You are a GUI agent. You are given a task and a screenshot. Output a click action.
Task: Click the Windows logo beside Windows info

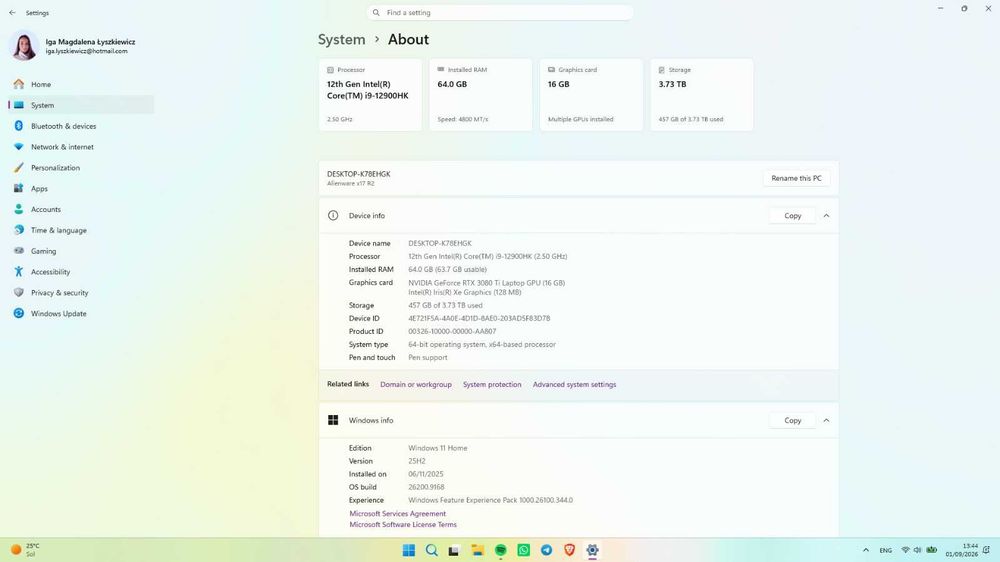tap(333, 420)
